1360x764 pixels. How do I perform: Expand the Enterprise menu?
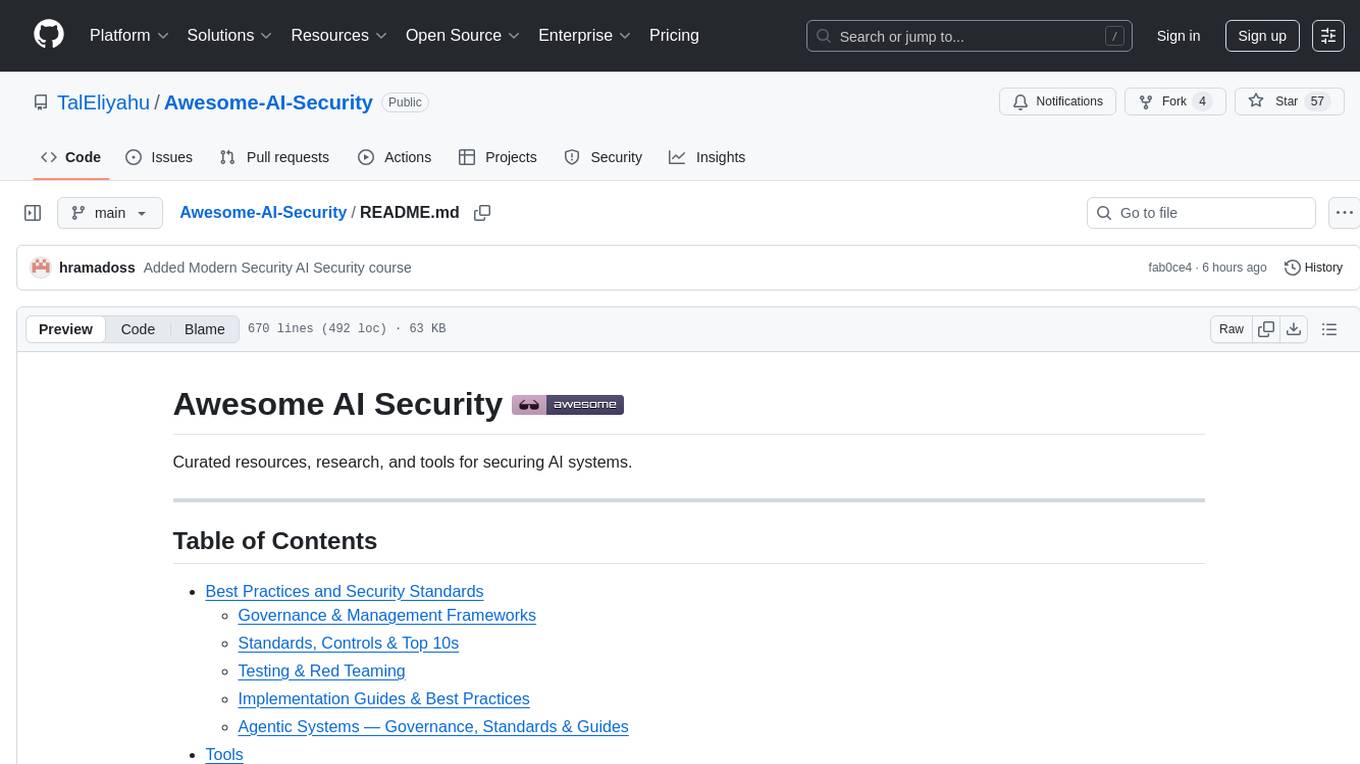[x=585, y=35]
